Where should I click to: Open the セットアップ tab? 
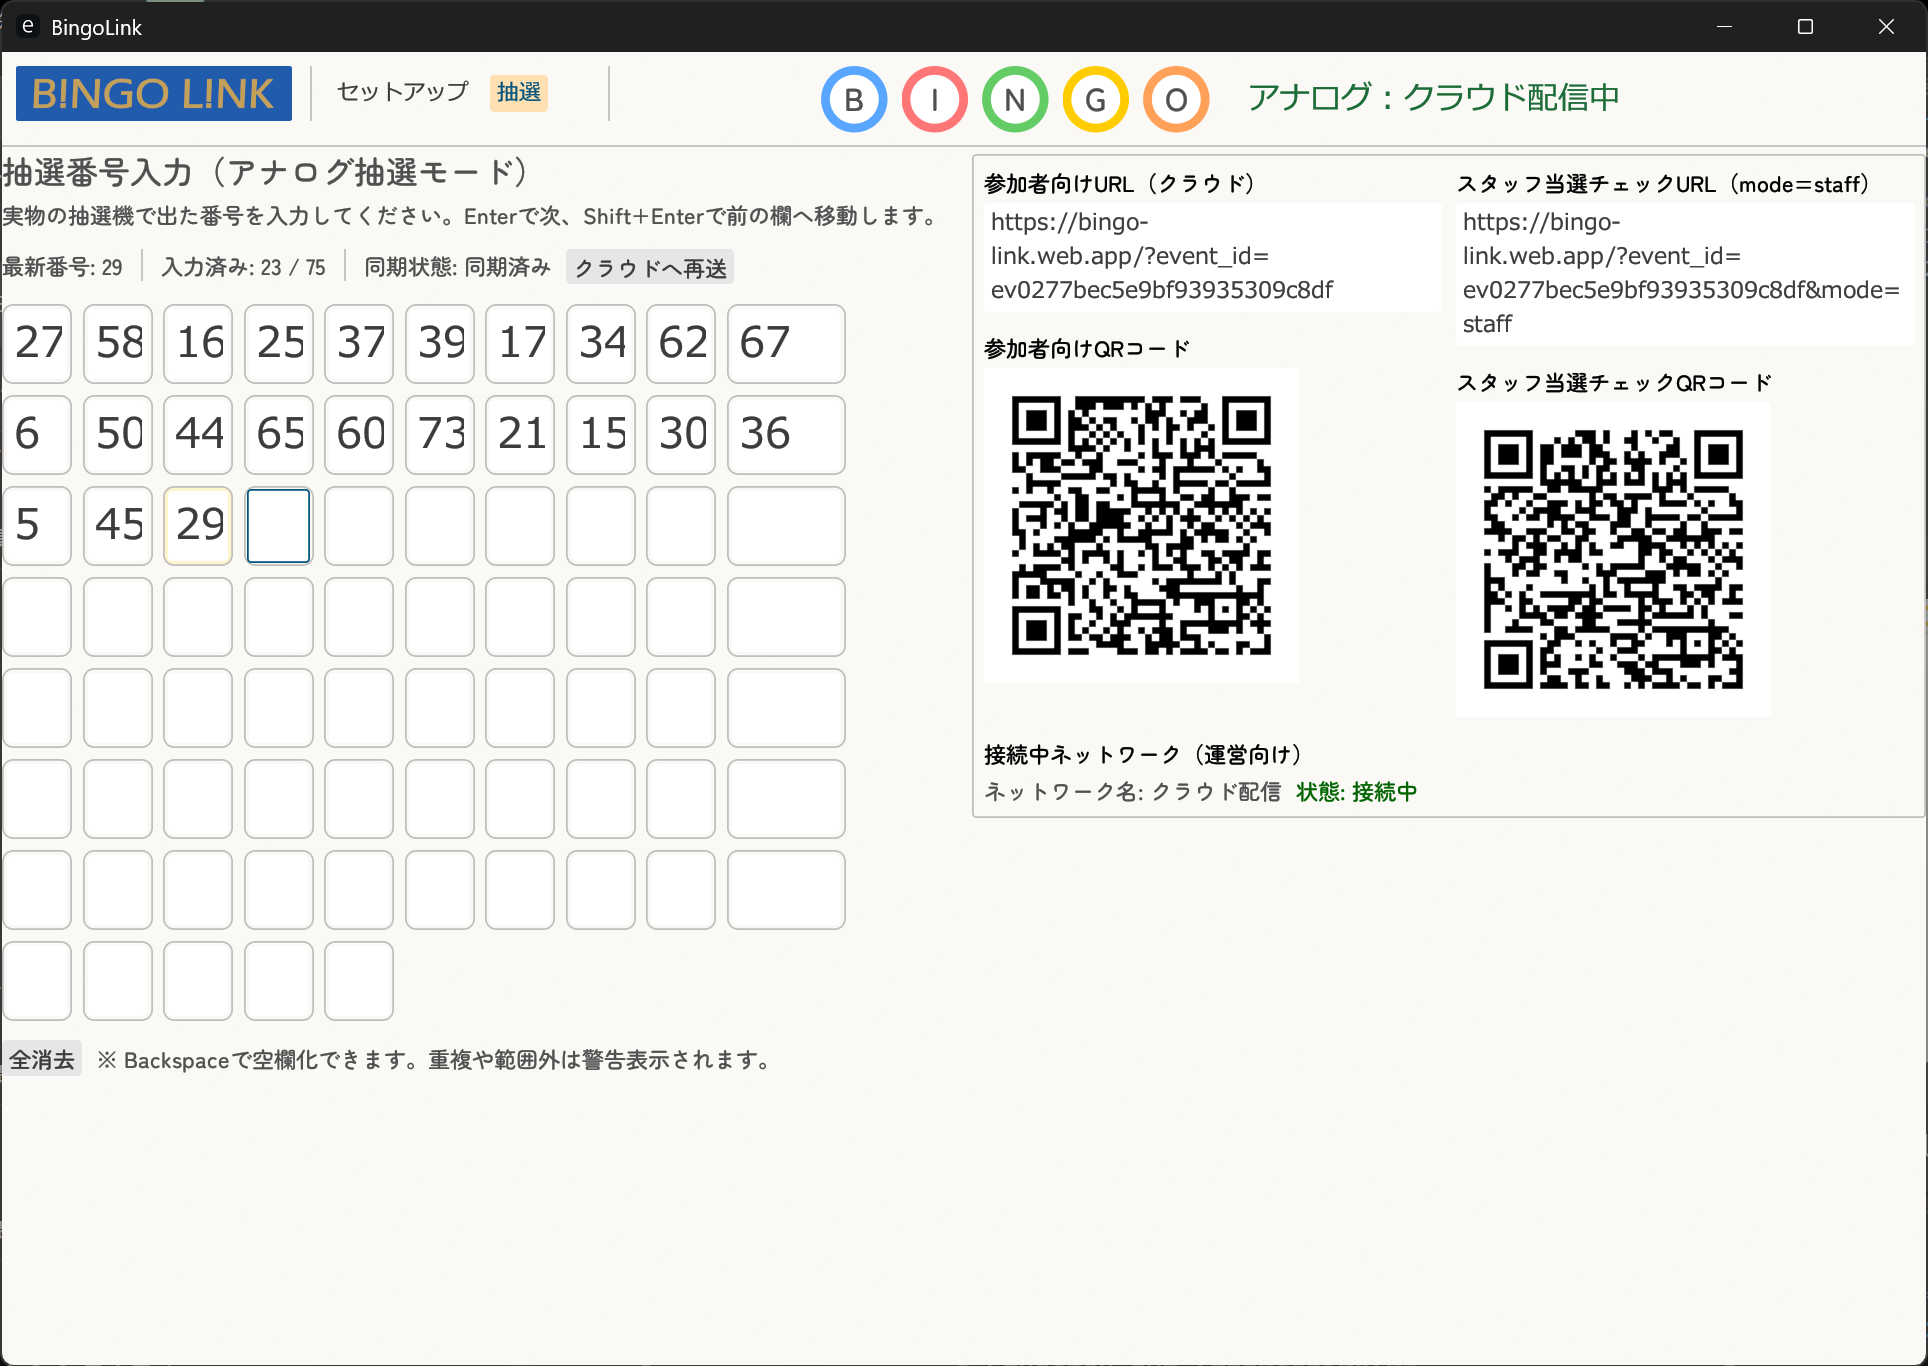[x=402, y=92]
